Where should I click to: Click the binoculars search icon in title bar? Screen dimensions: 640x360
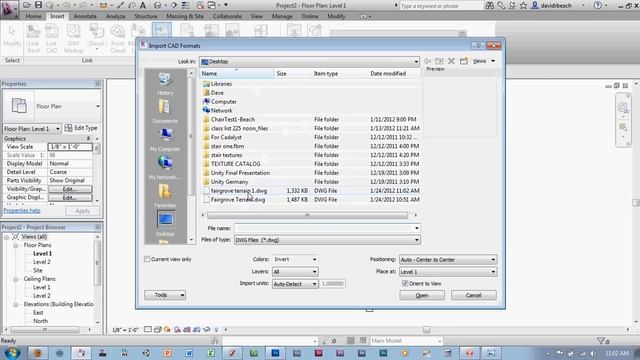[489, 6]
